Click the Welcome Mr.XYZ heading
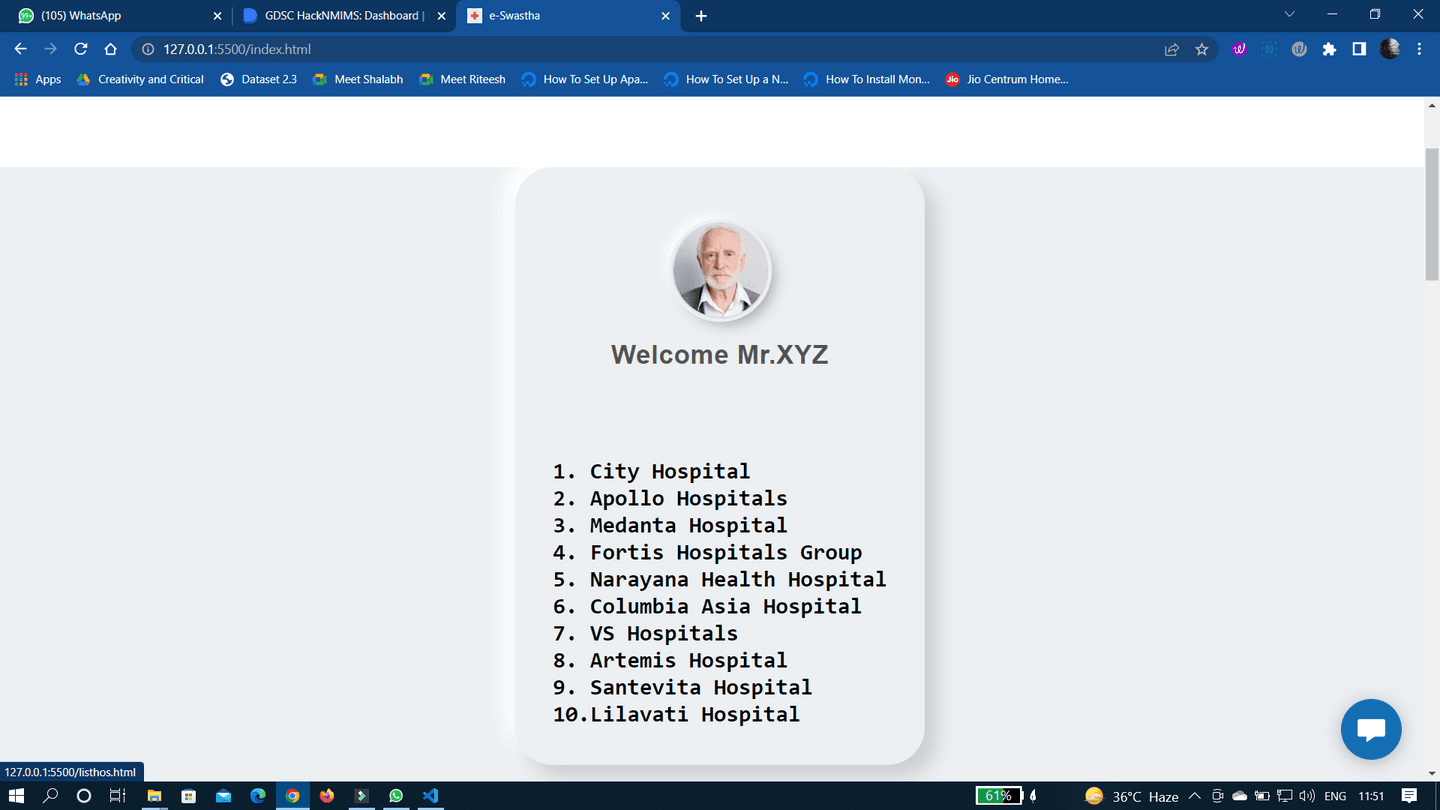This screenshot has height=810, width=1440. (x=720, y=355)
